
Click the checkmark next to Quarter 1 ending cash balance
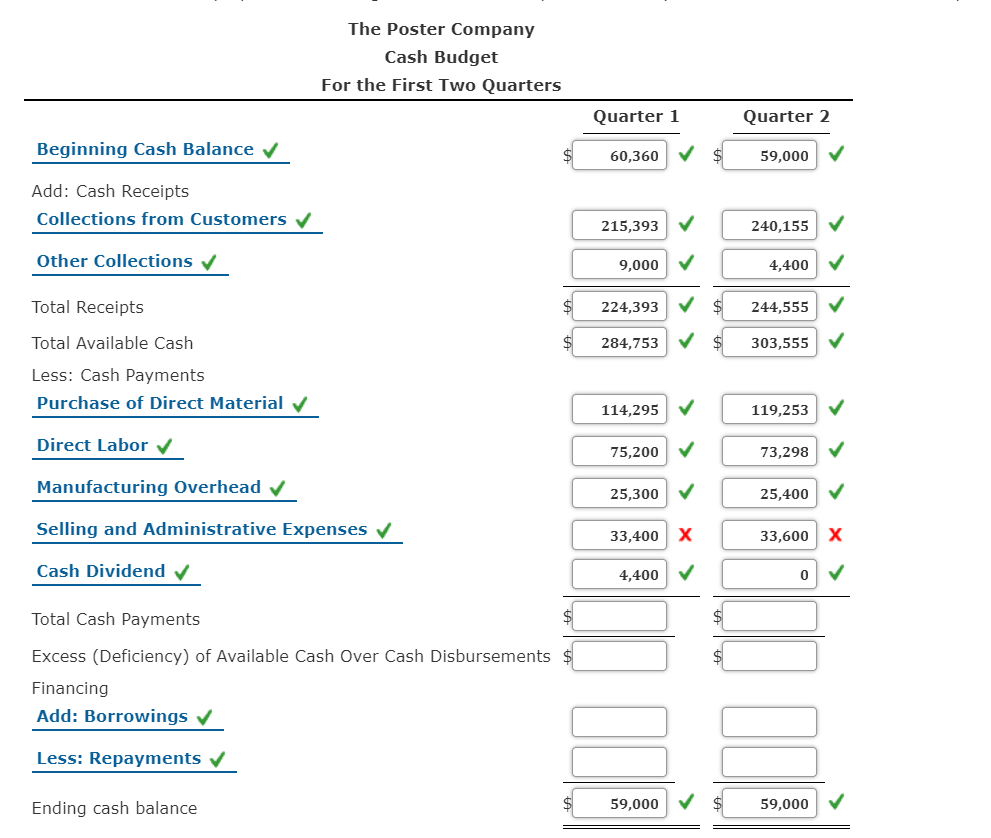686,803
